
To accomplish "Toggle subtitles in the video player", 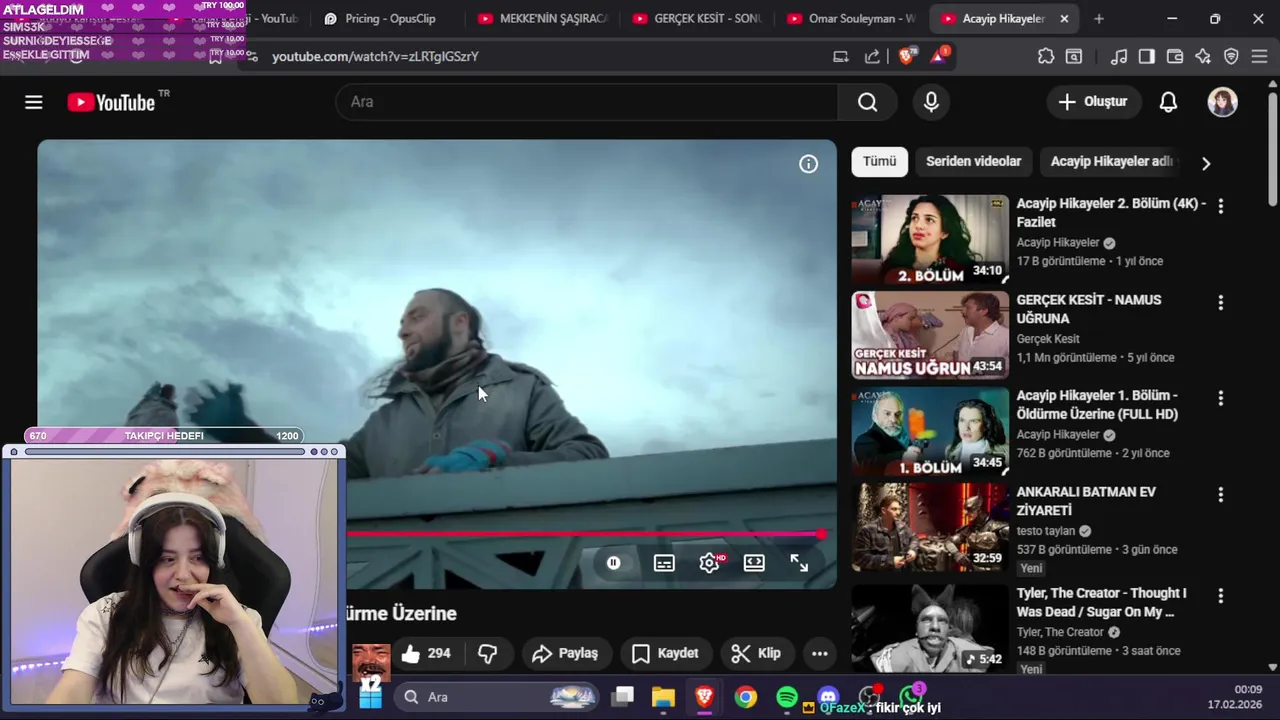I will pos(664,563).
